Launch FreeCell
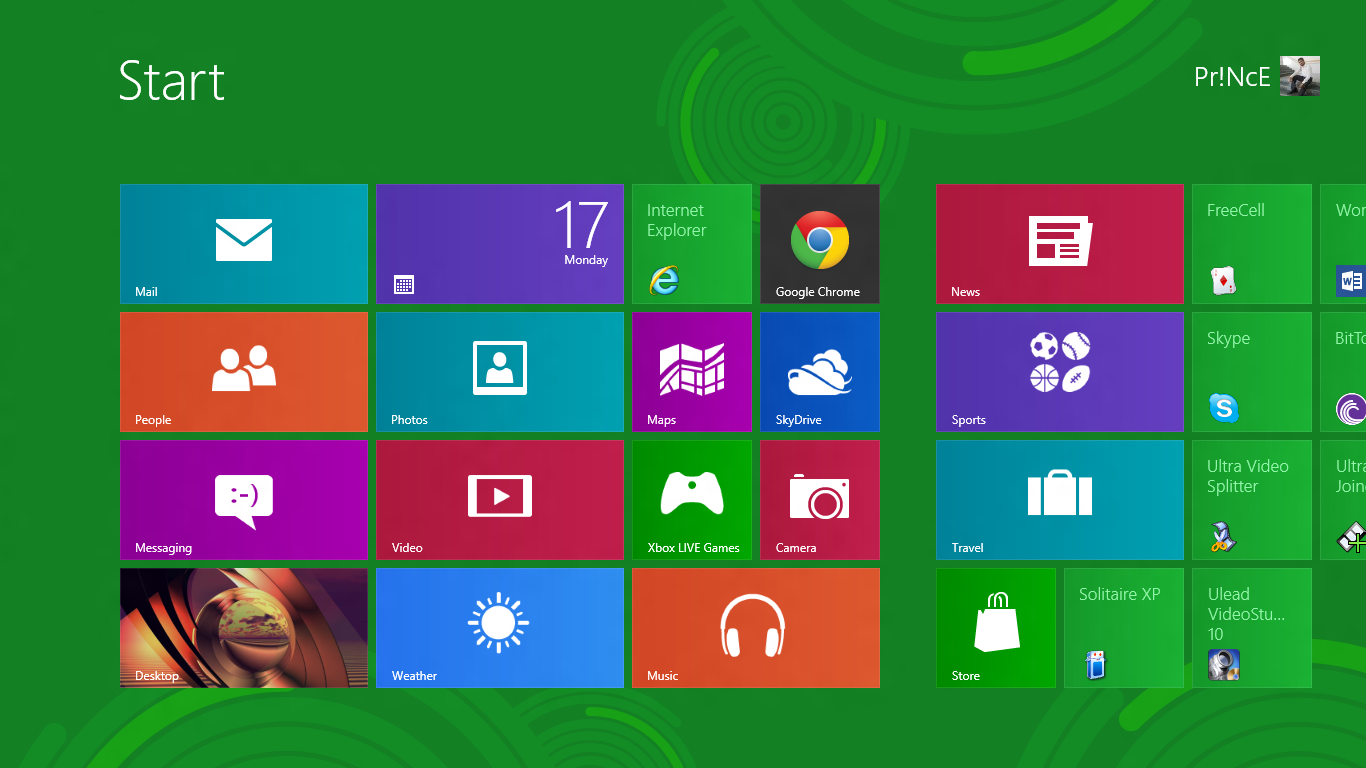This screenshot has width=1366, height=768. coord(1251,243)
